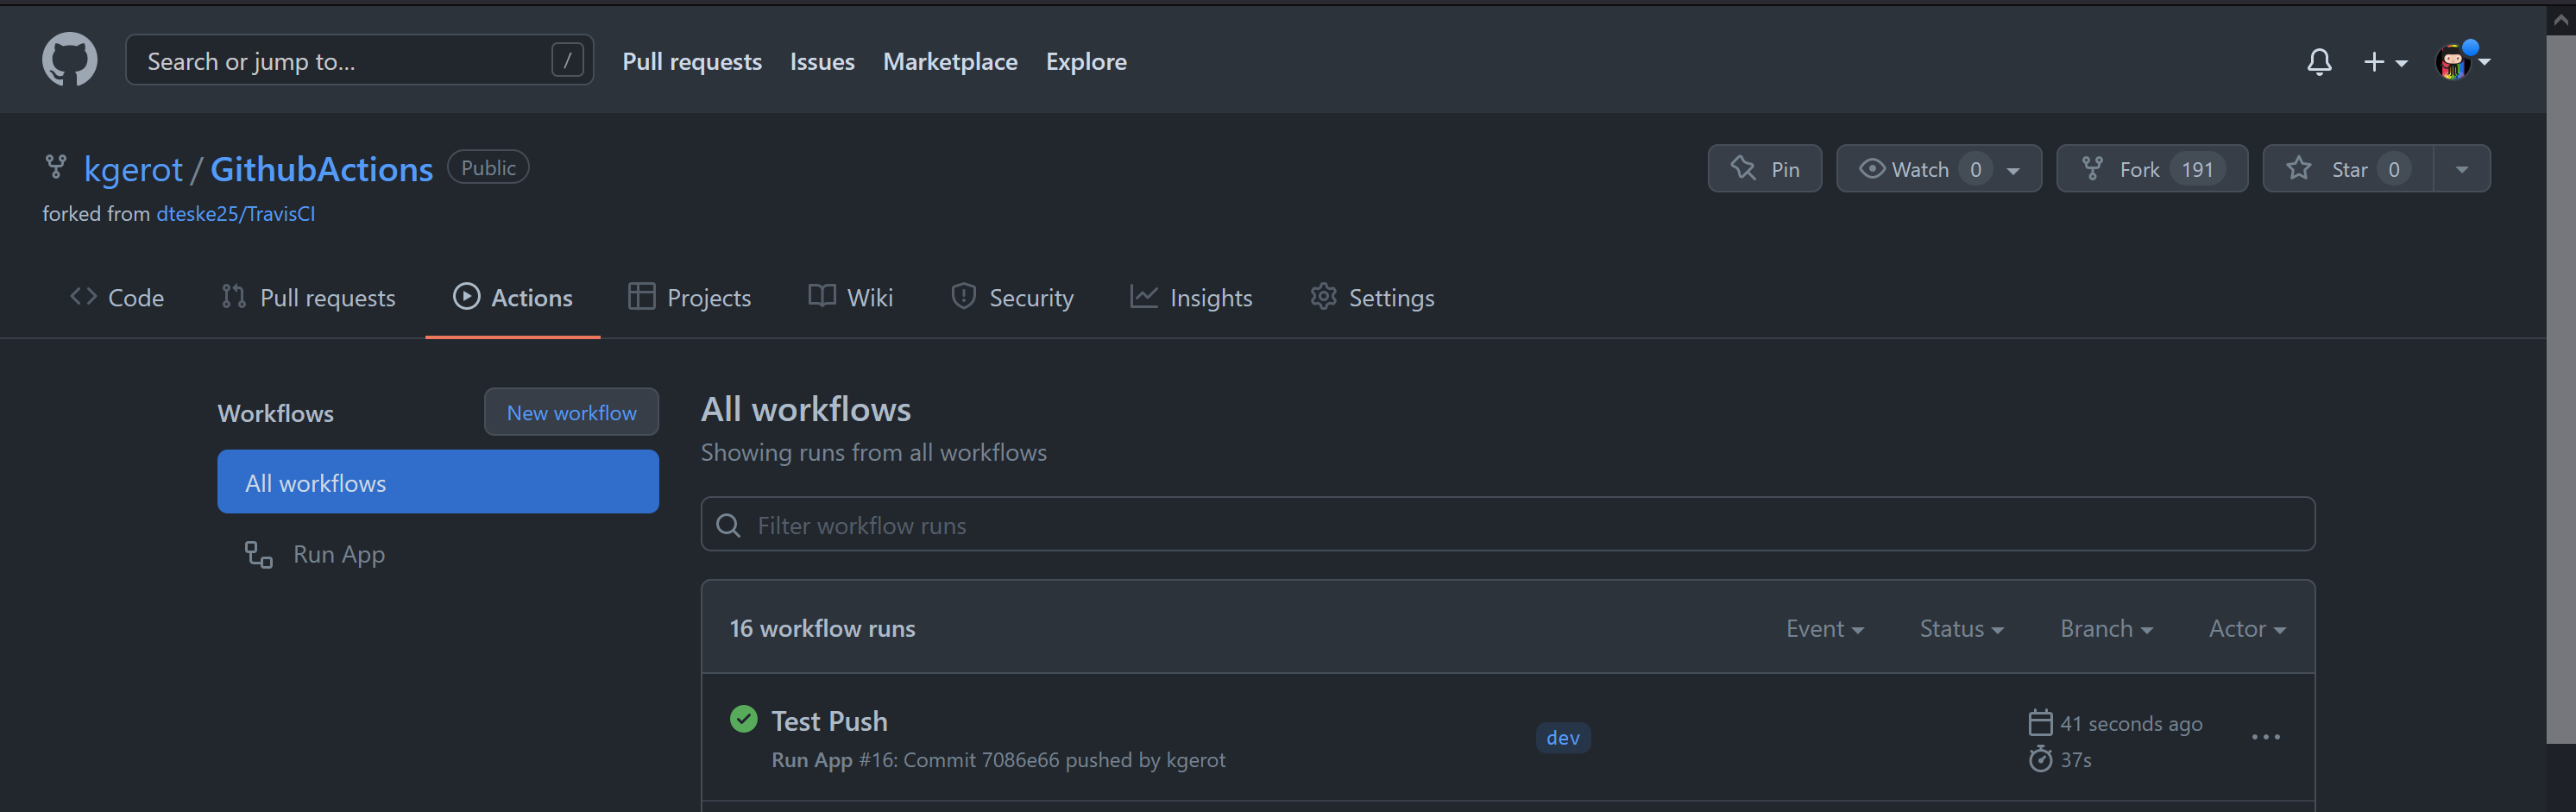
Task: Click the fork icon beside kgerot
Action: click(x=56, y=167)
